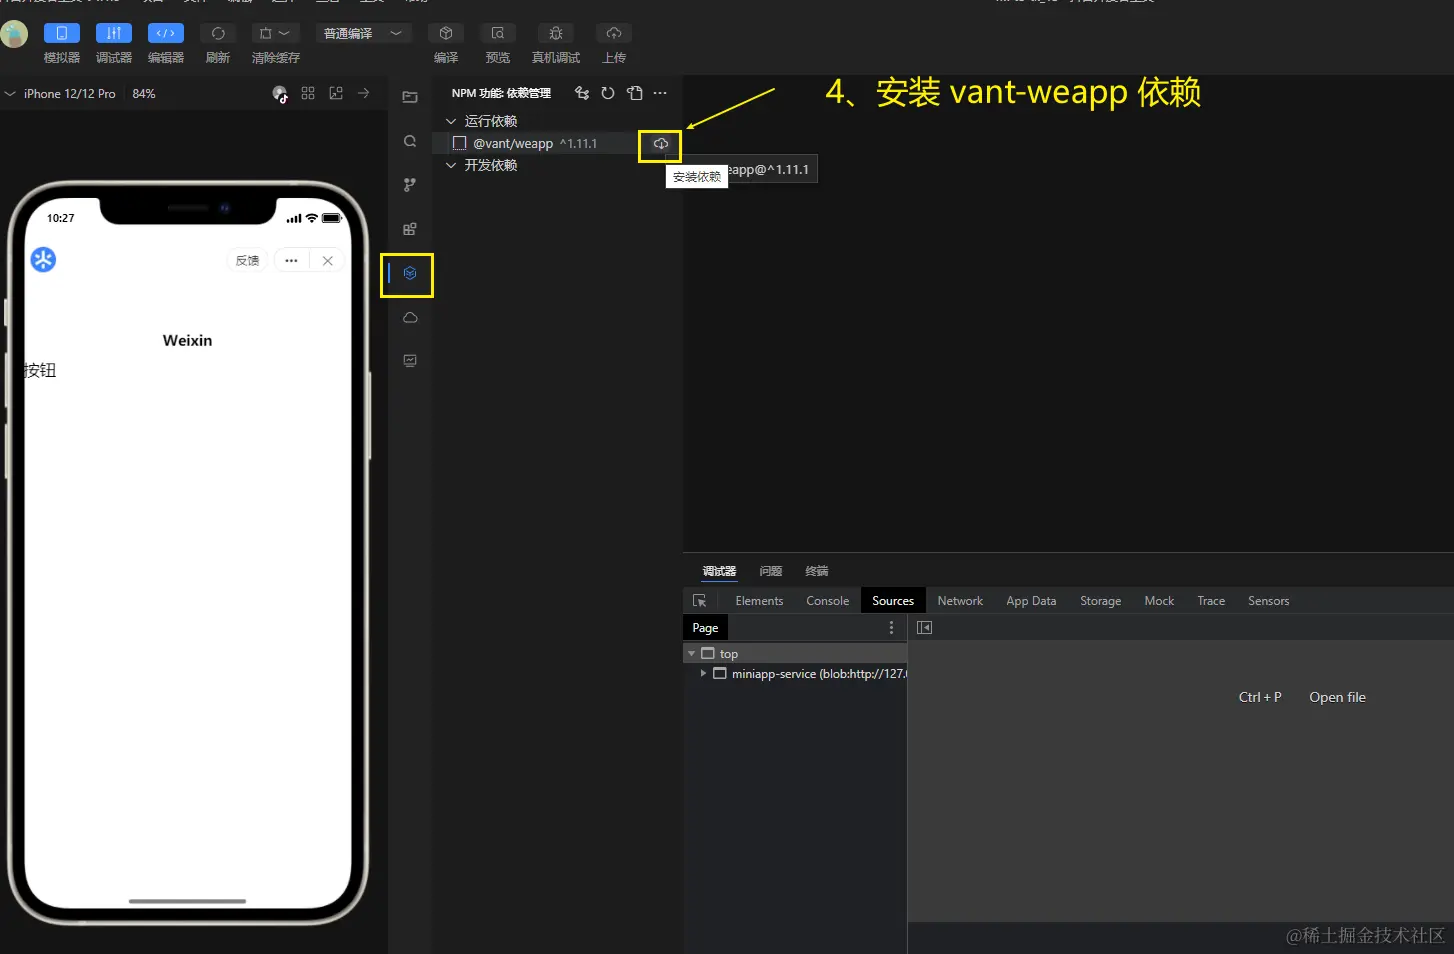Screen dimensions: 1454x954
Task: Select the @vant/weapp ^1.11.1 row text
Action: [535, 143]
